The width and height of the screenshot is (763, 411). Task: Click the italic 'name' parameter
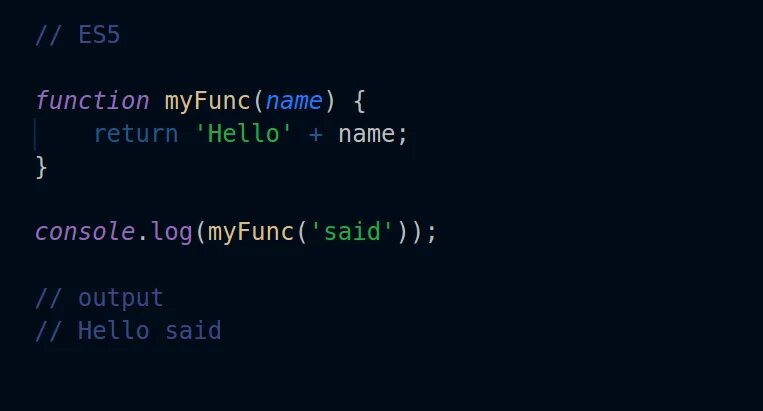click(294, 101)
